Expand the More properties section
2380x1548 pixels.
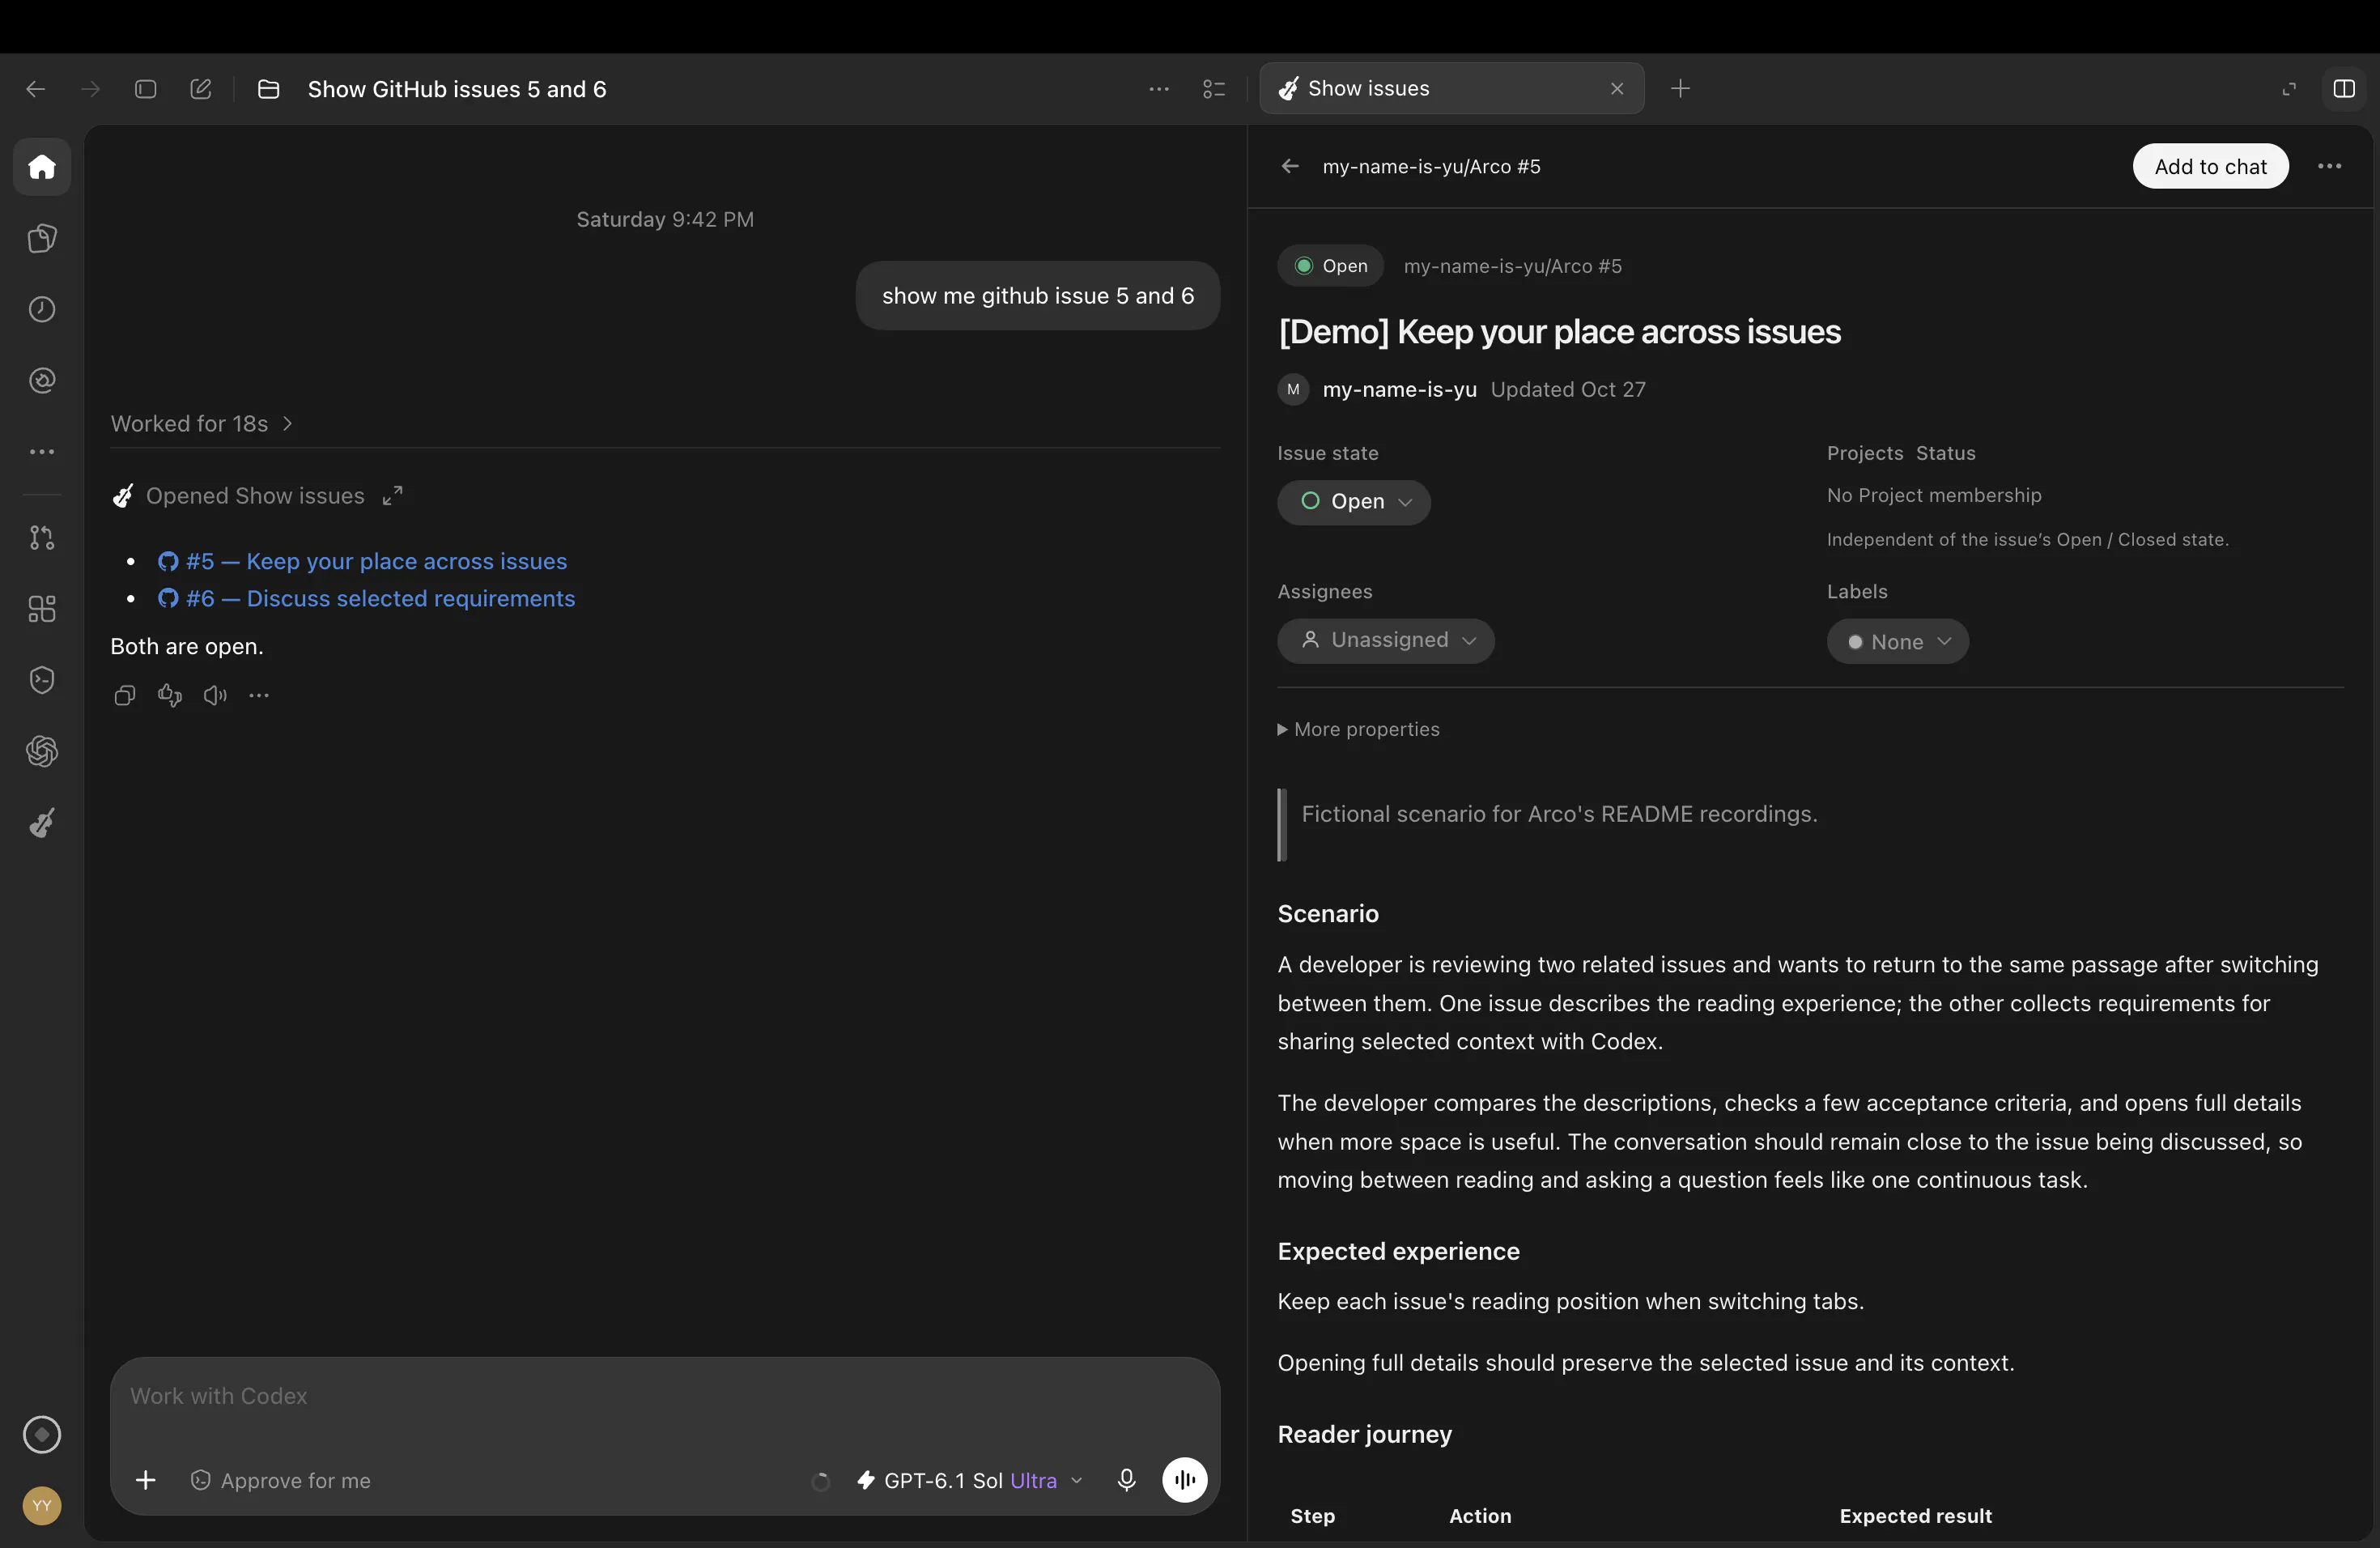click(1358, 729)
